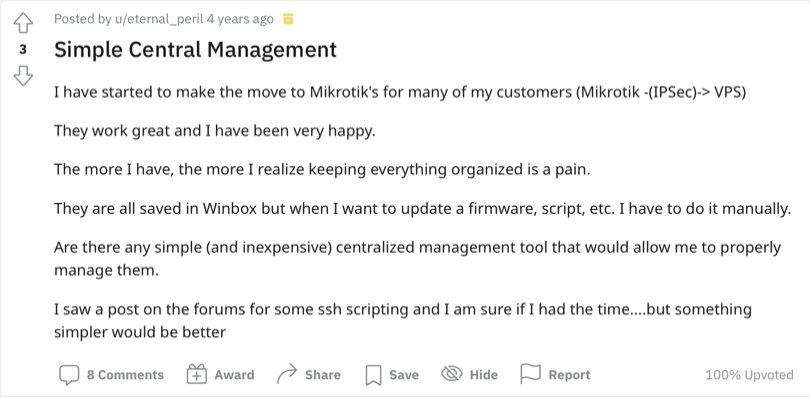Click the gift box Award icon
The height and width of the screenshot is (398, 810).
[196, 374]
